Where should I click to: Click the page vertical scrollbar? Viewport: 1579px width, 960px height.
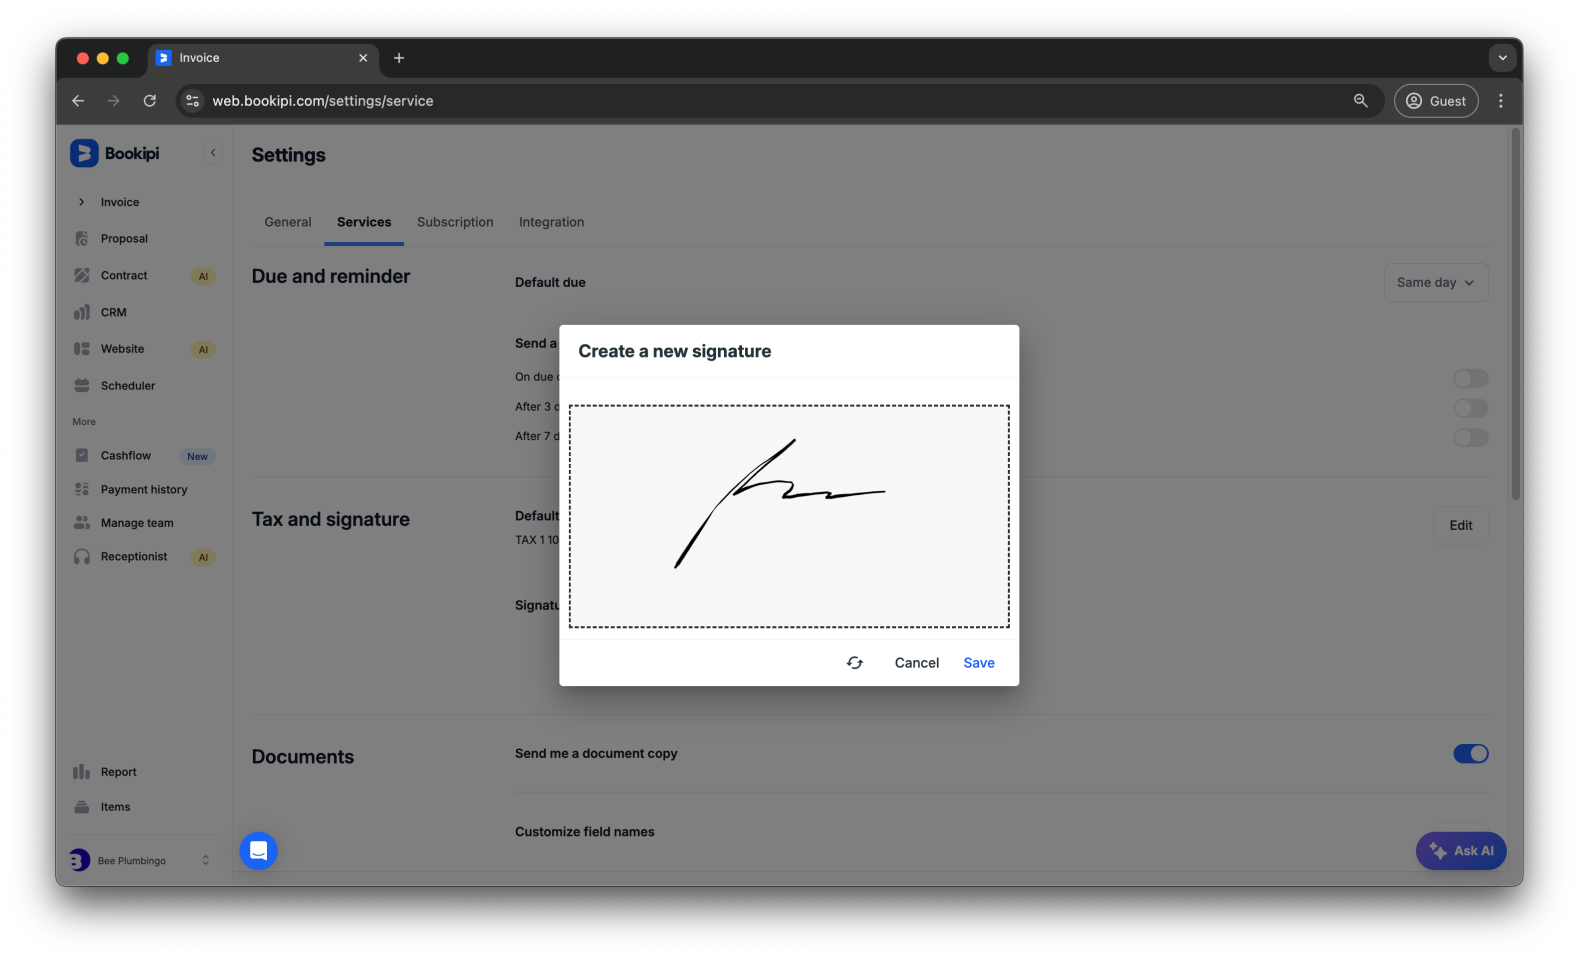click(1516, 313)
